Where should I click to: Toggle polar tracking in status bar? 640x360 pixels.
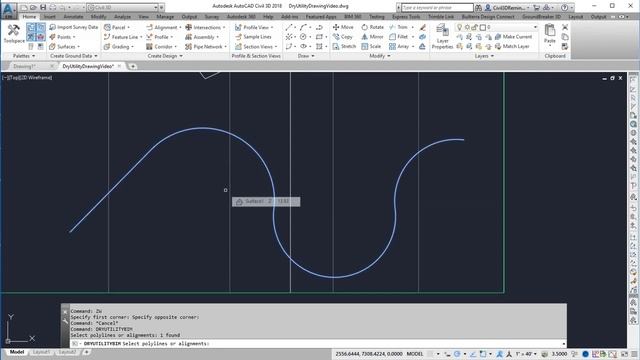pos(457,354)
